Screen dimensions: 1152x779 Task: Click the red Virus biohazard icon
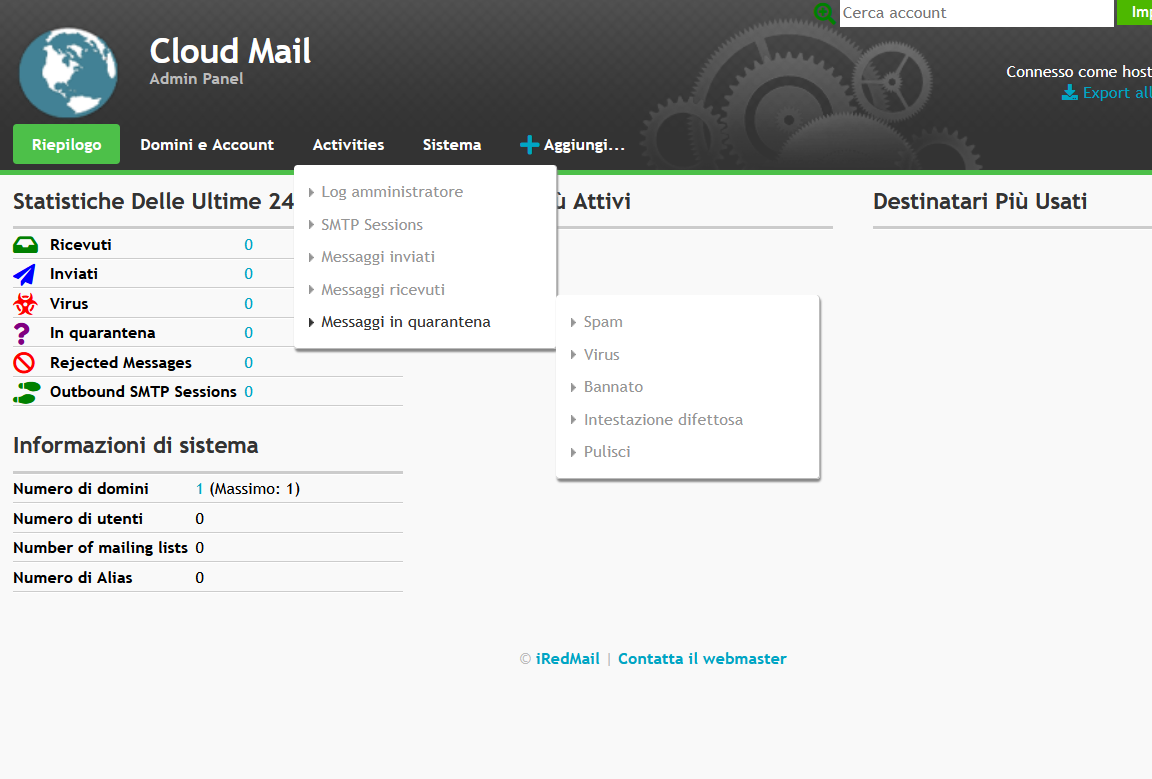tap(25, 304)
